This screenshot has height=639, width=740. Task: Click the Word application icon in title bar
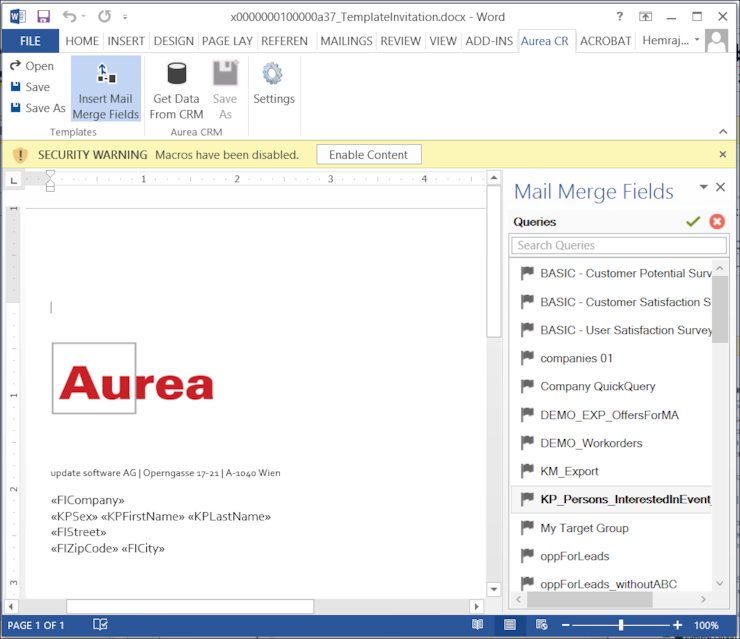tap(17, 17)
